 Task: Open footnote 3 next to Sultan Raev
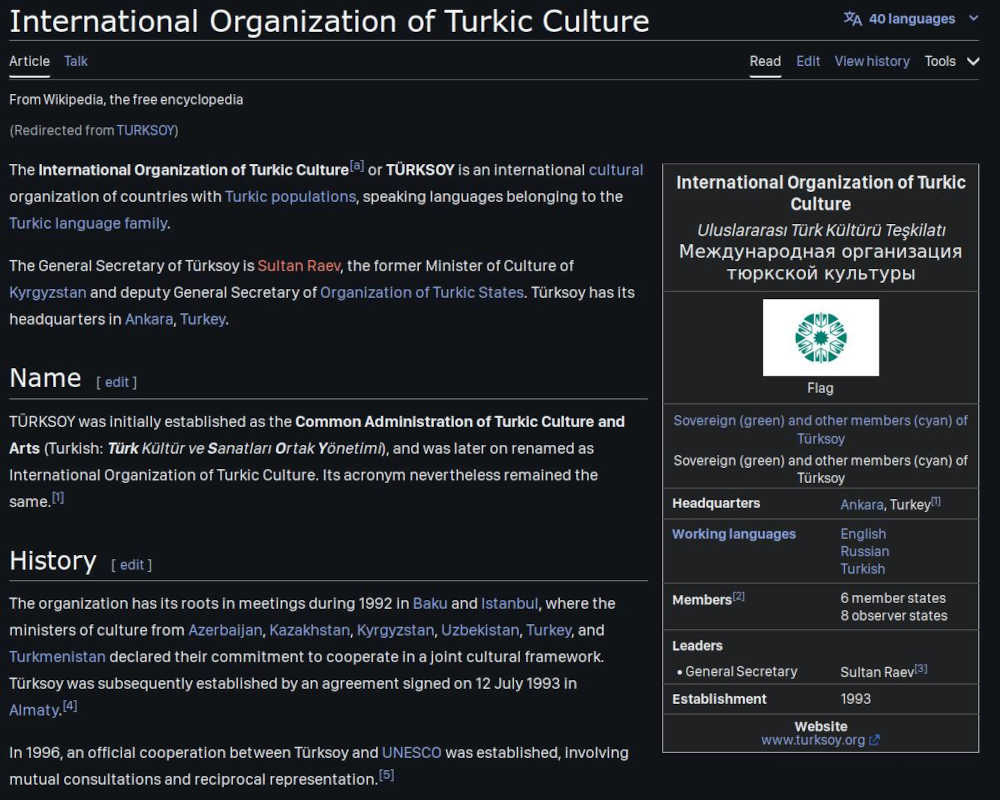tap(921, 669)
